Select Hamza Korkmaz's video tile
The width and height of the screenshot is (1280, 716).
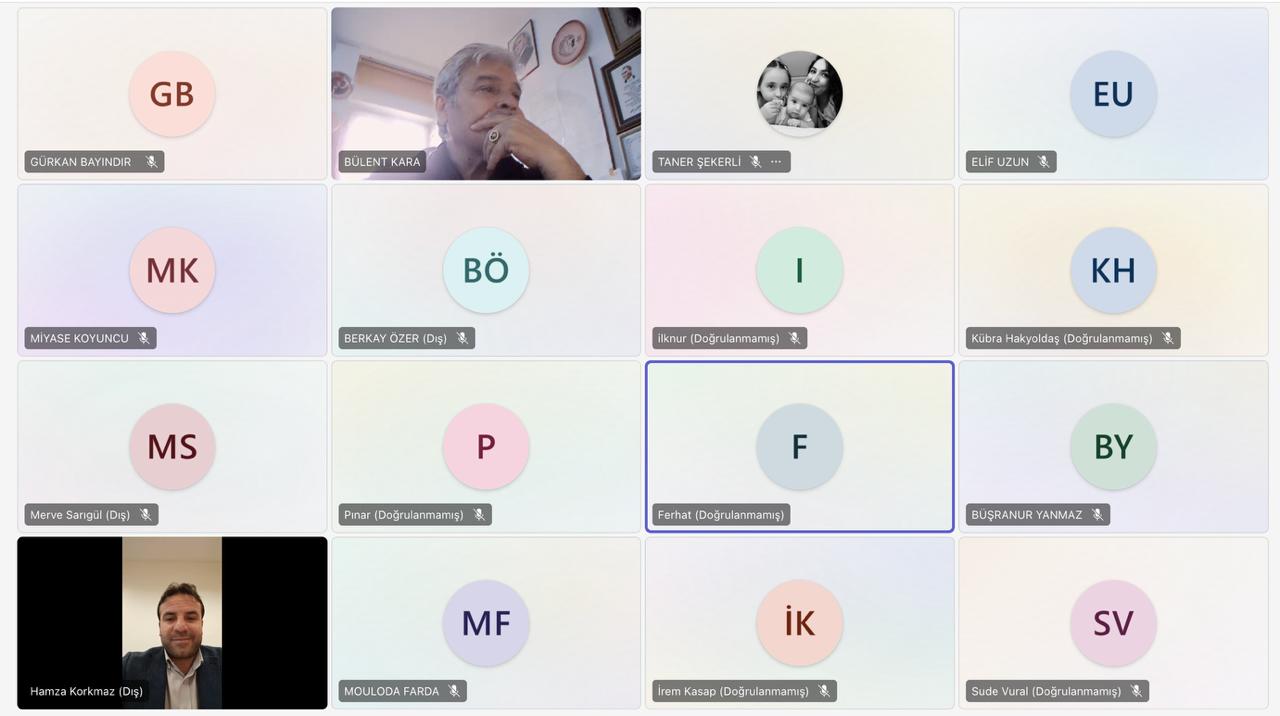click(x=172, y=623)
